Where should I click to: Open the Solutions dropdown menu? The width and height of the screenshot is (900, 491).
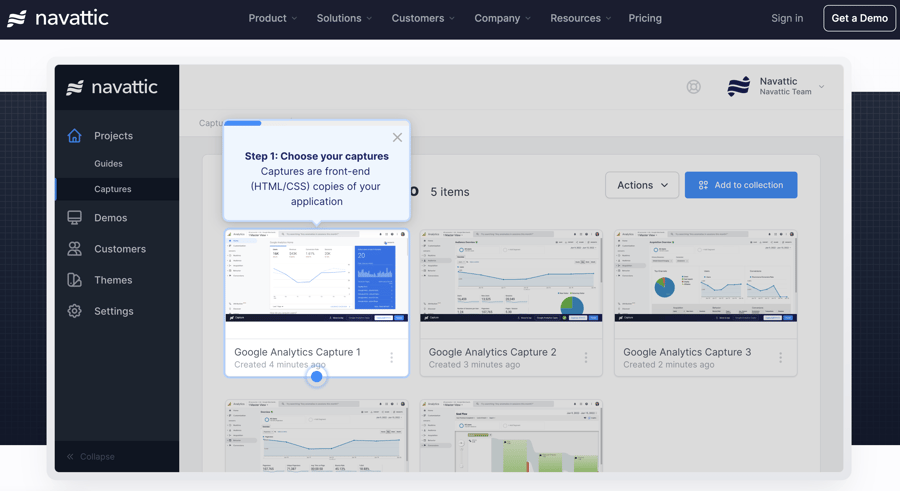pos(344,18)
